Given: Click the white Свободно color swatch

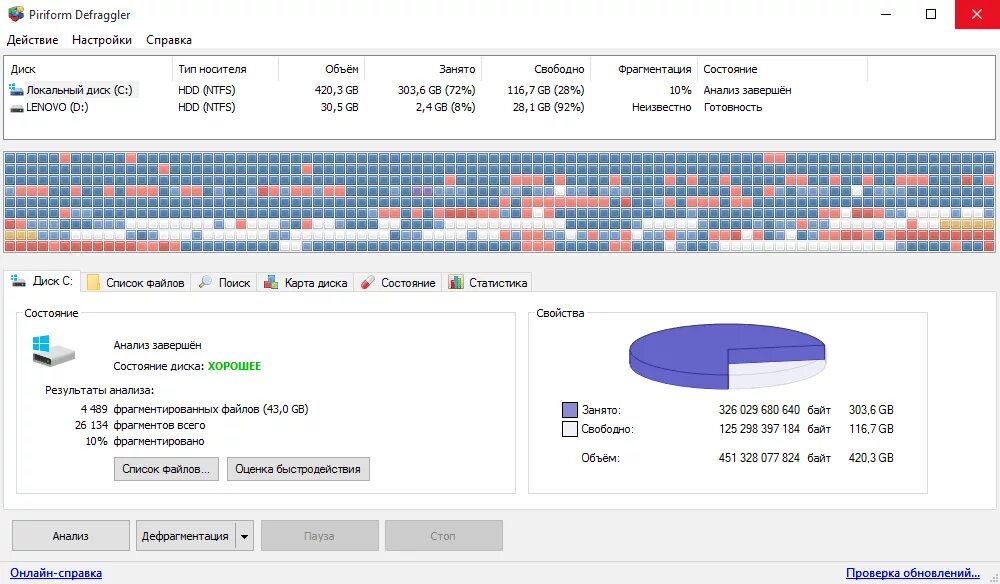Looking at the screenshot, I should click(570, 428).
